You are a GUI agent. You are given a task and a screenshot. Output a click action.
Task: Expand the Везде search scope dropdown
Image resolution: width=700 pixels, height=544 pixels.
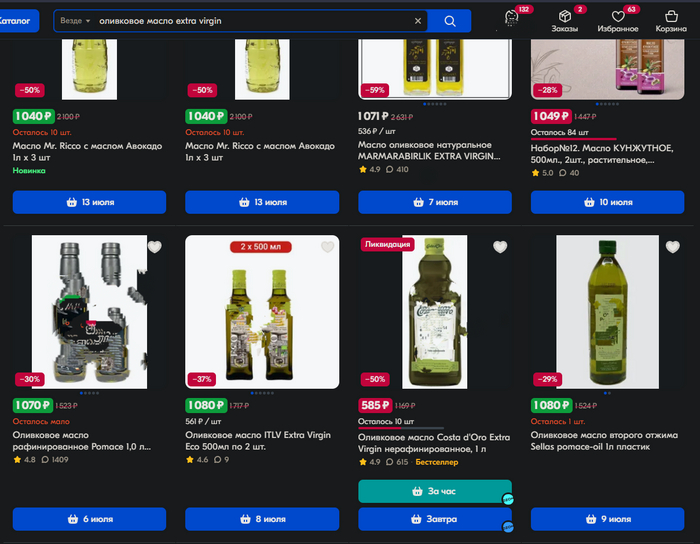[x=75, y=21]
